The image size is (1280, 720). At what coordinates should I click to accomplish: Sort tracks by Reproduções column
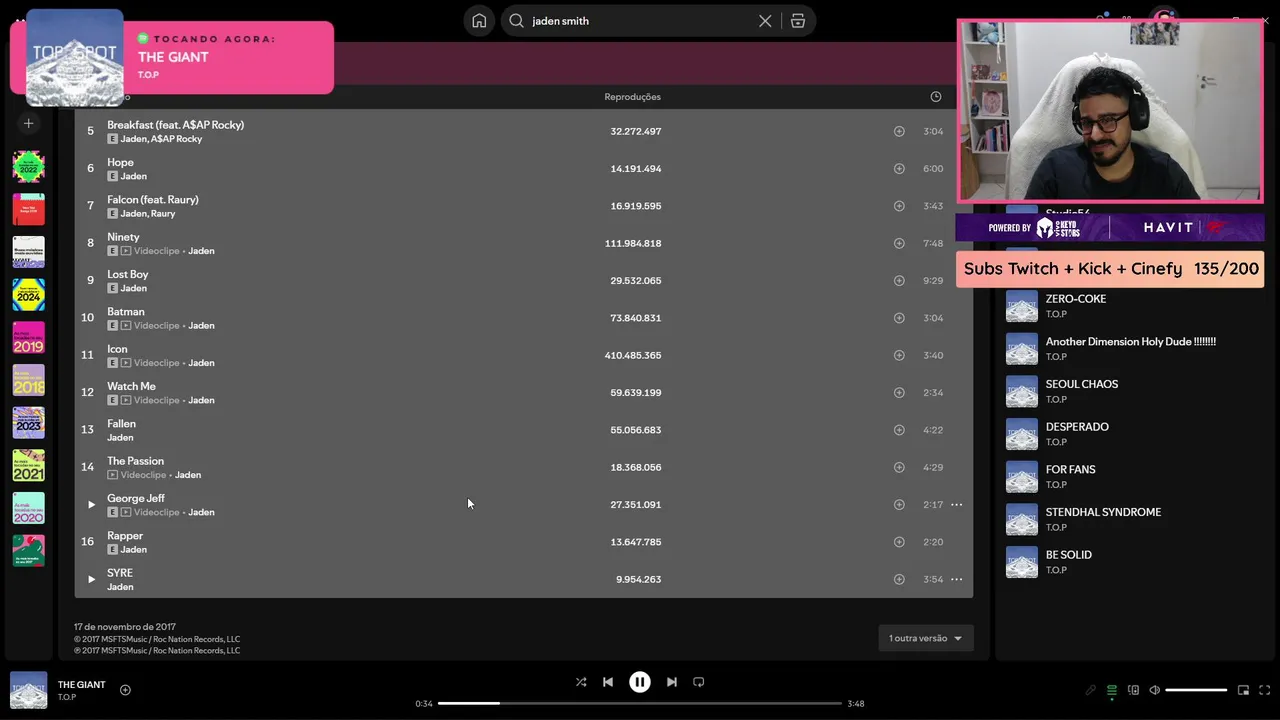click(632, 97)
